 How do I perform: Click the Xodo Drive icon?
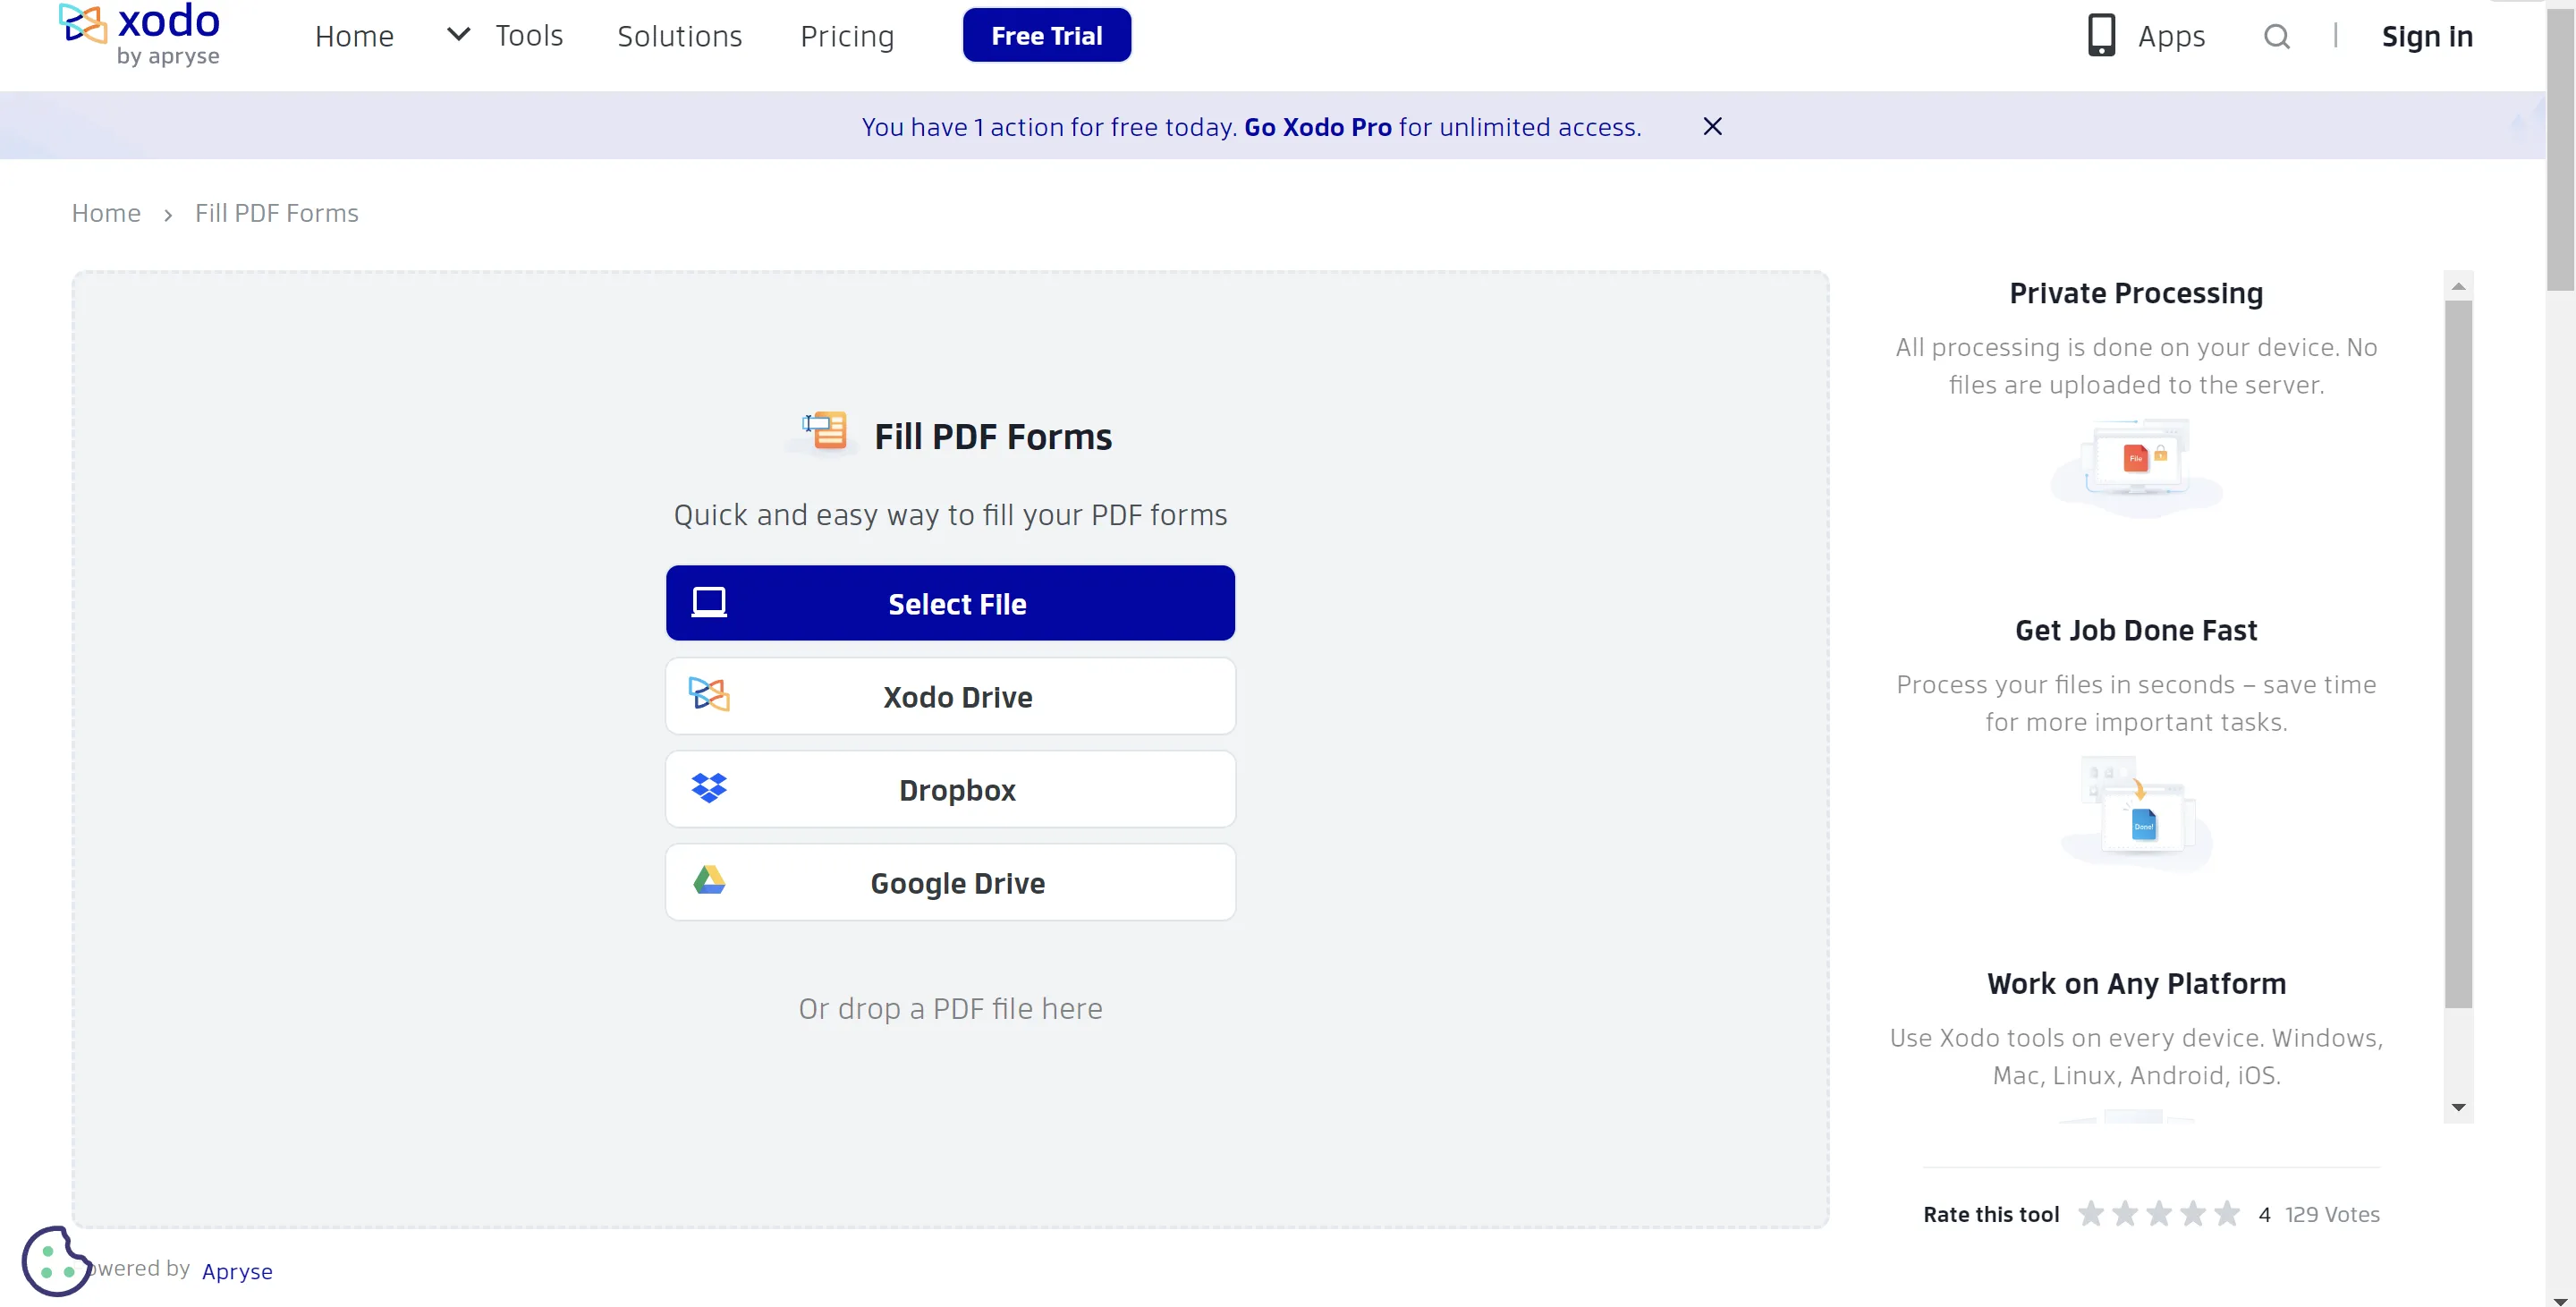[x=710, y=695]
